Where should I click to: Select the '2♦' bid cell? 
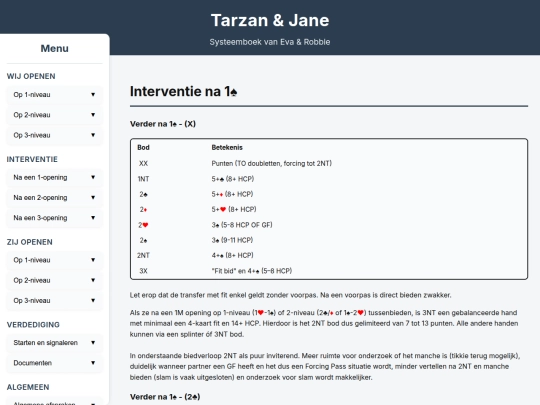tap(143, 209)
